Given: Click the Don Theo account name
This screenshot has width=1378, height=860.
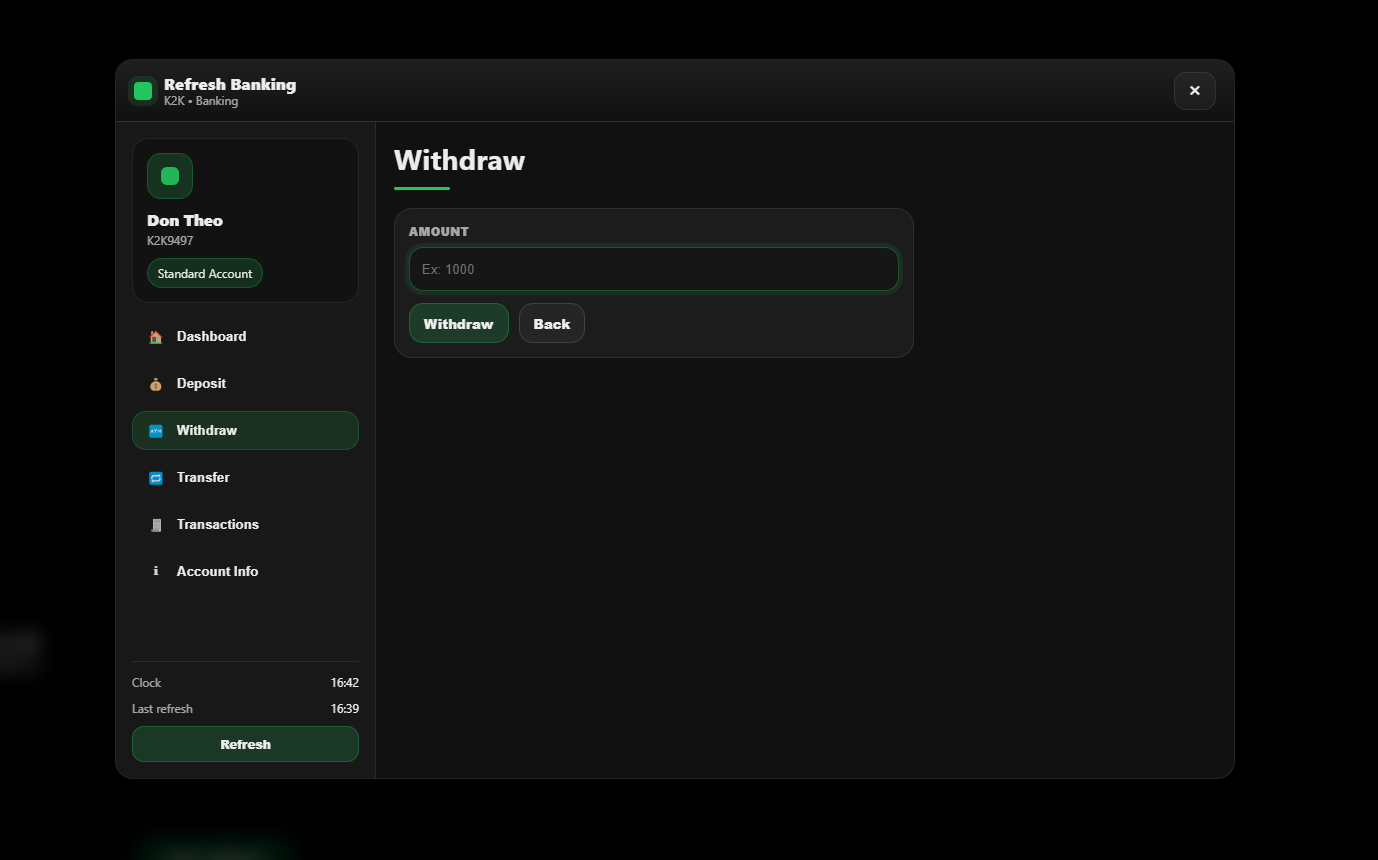Looking at the screenshot, I should pos(185,220).
